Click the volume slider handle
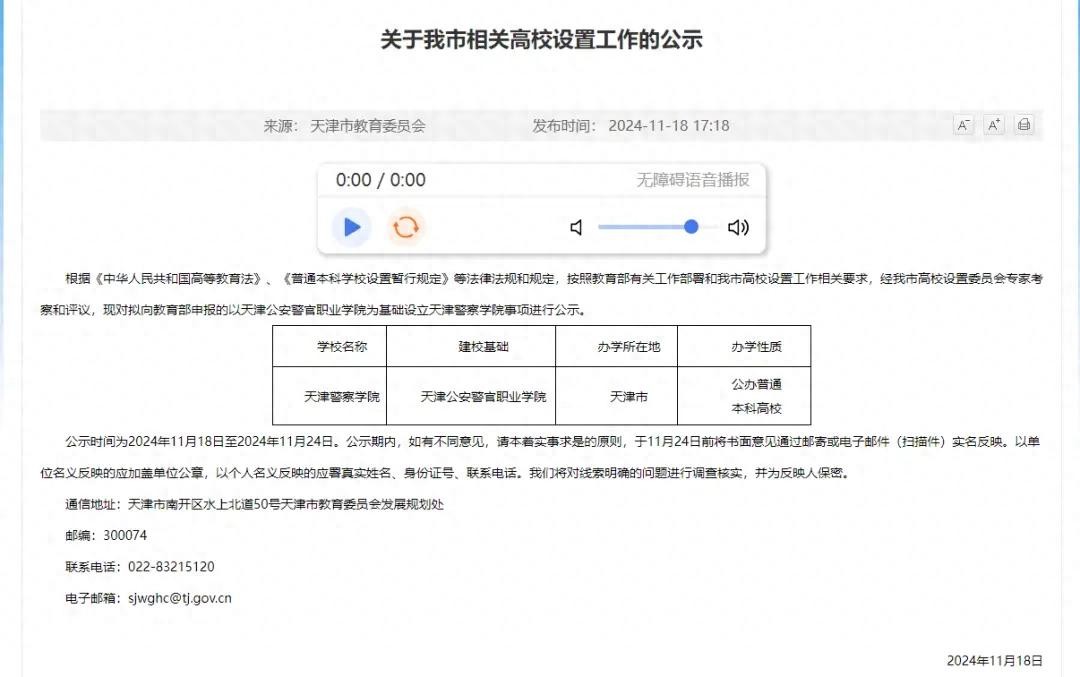 (x=691, y=227)
